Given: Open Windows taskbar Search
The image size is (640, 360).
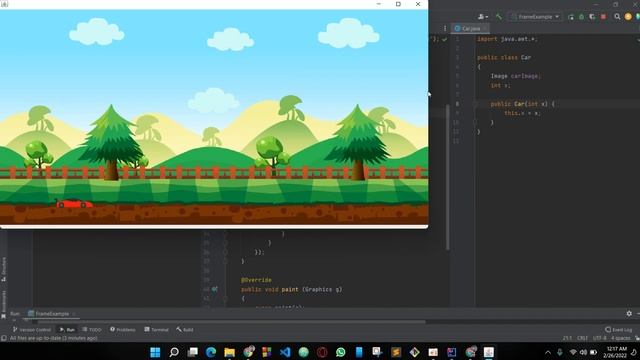Looking at the screenshot, I should point(174,352).
